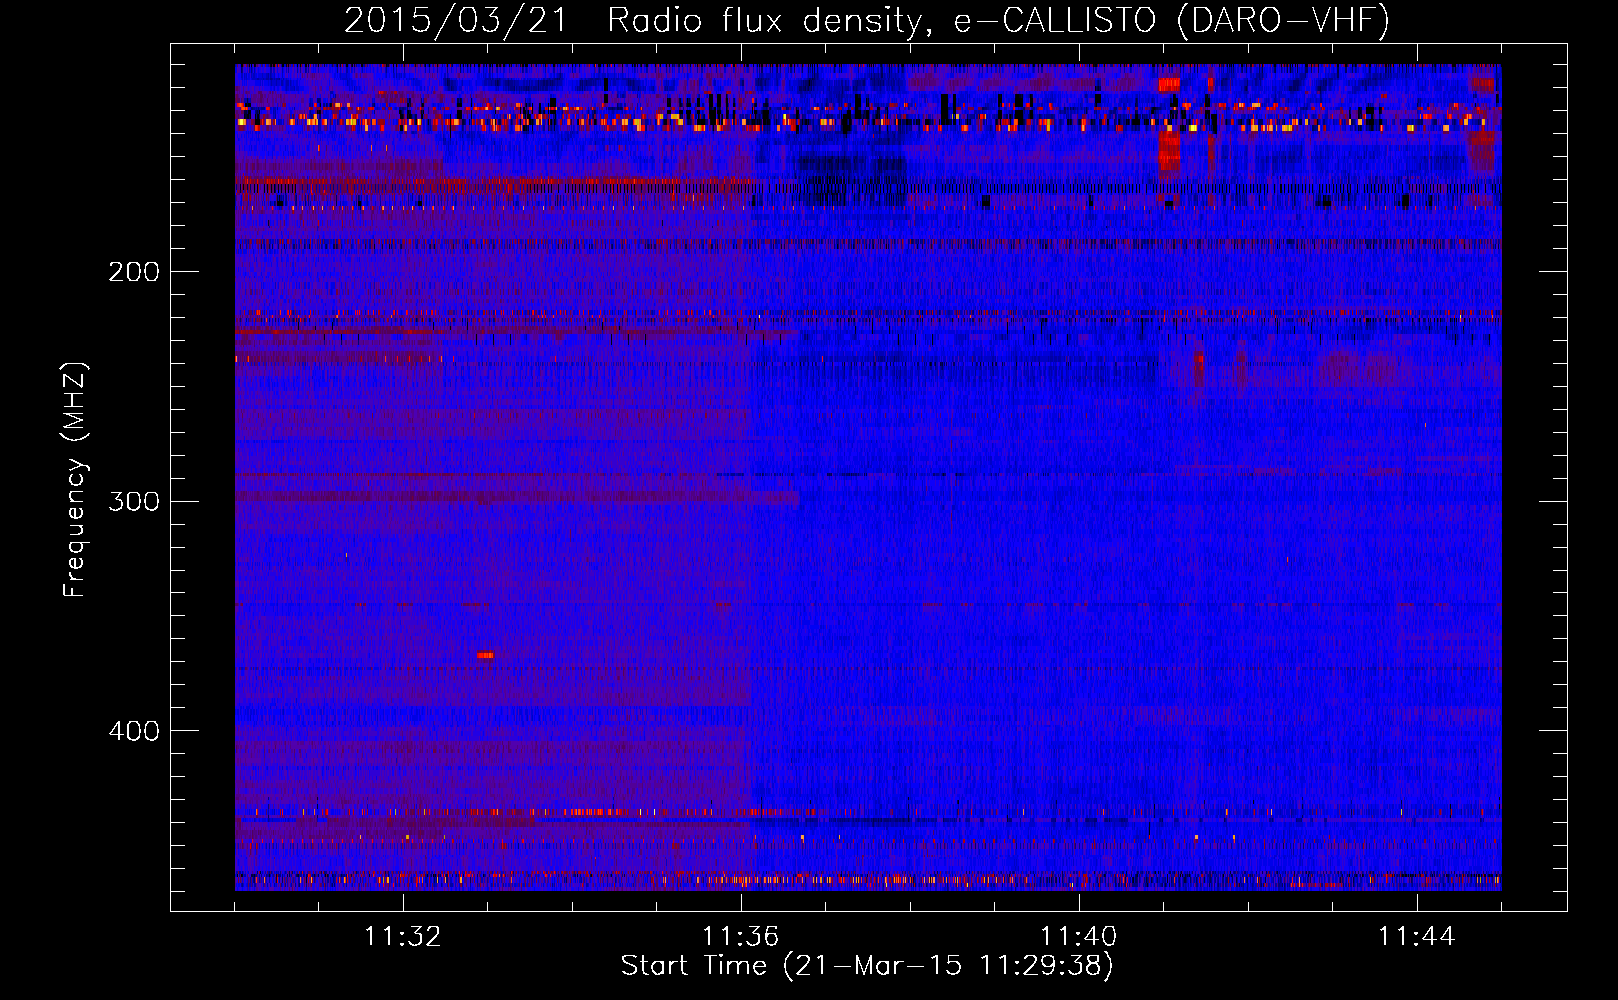Viewport: 1618px width, 1000px height.
Task: Click the small red burst spot near 370 MHz
Action: [x=485, y=655]
